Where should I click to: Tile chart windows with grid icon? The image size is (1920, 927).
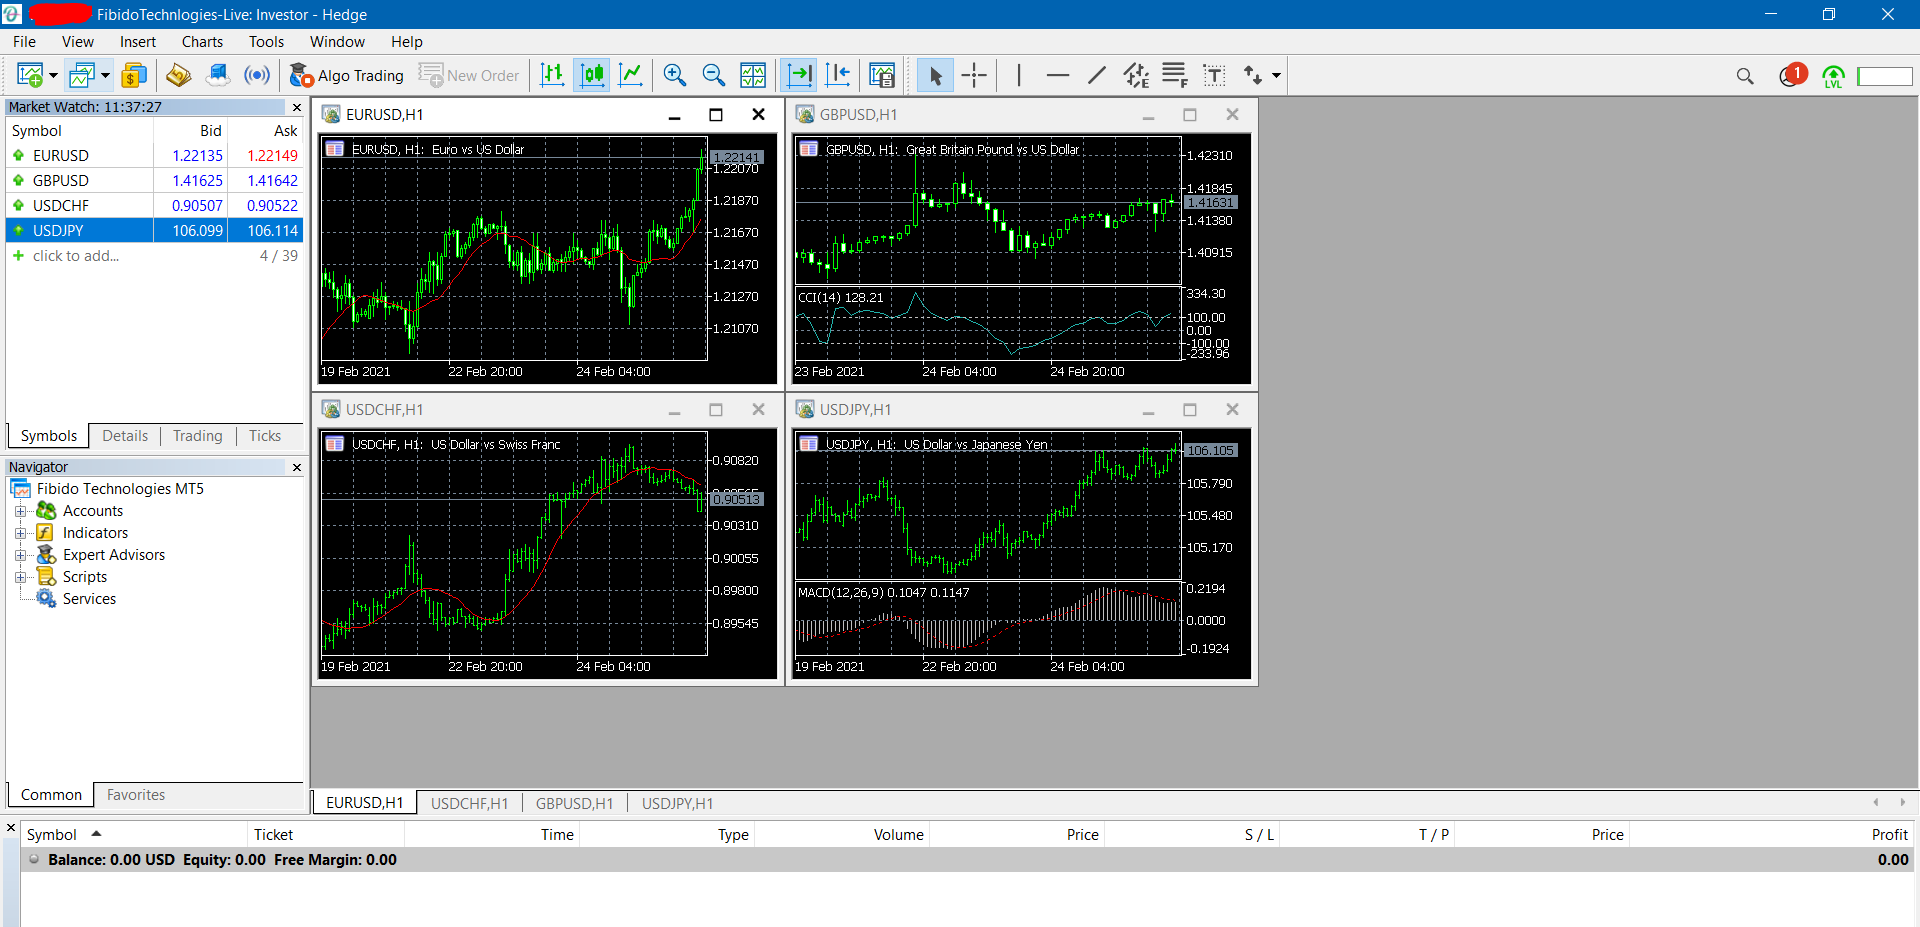tap(753, 75)
